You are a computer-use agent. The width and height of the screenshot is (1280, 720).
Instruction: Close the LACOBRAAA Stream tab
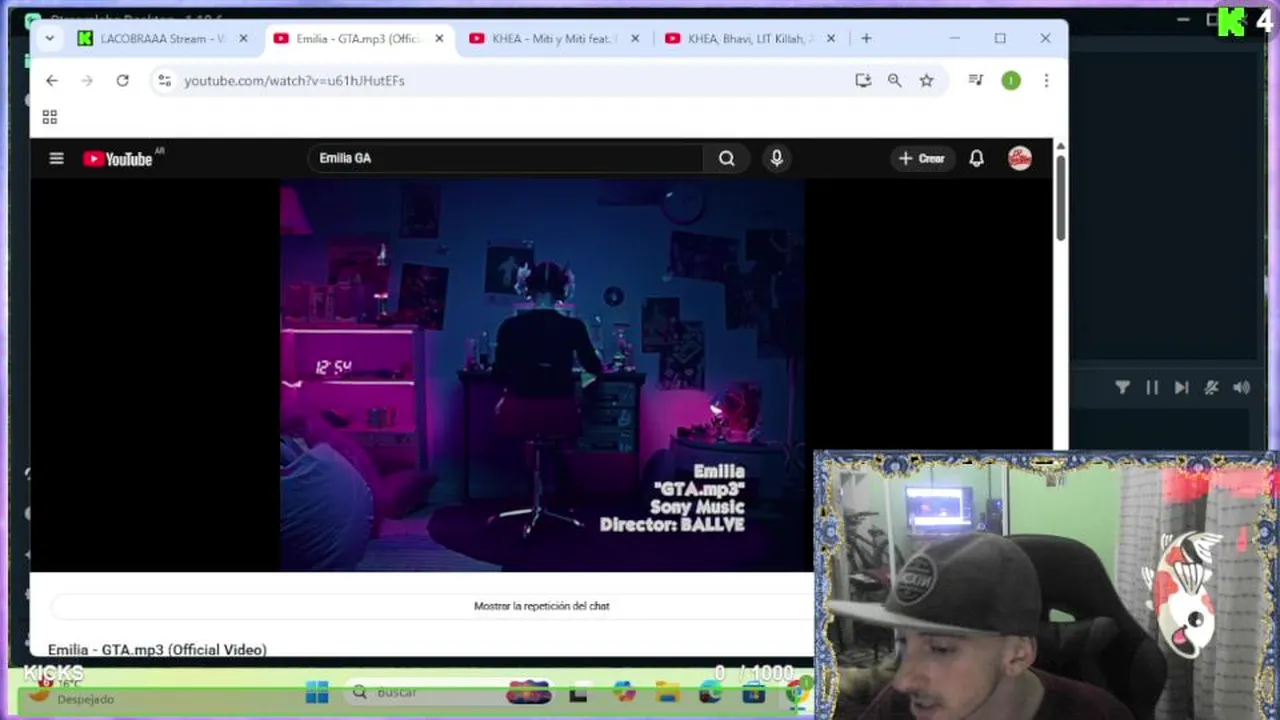[x=243, y=38]
